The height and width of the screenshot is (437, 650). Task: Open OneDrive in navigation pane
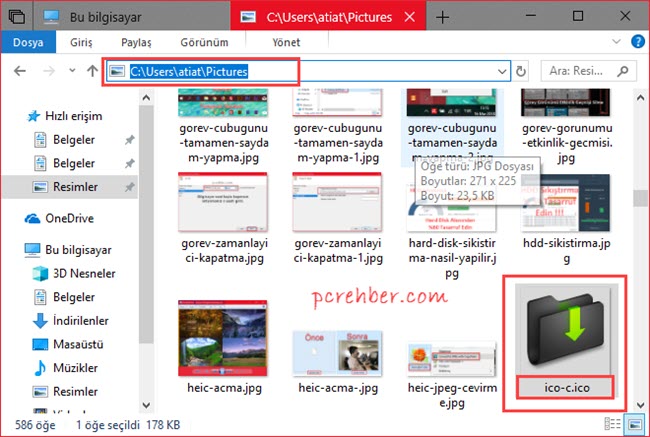(x=69, y=218)
